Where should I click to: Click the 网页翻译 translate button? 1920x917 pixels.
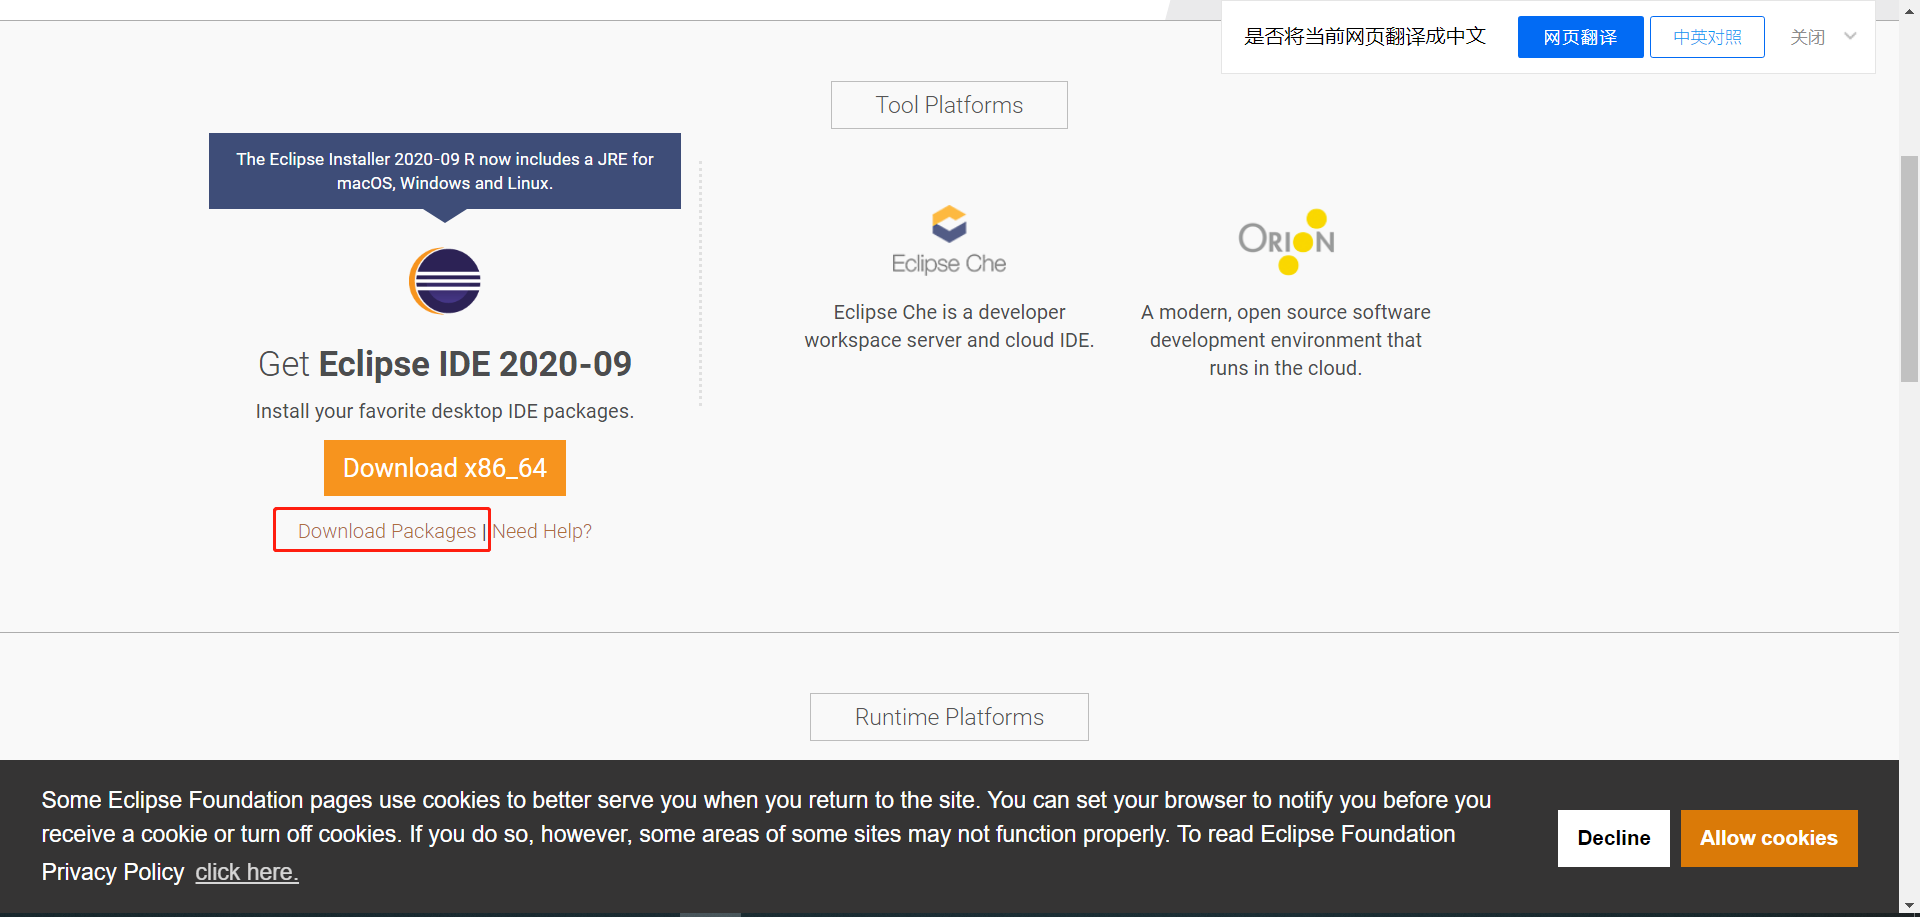(1580, 37)
